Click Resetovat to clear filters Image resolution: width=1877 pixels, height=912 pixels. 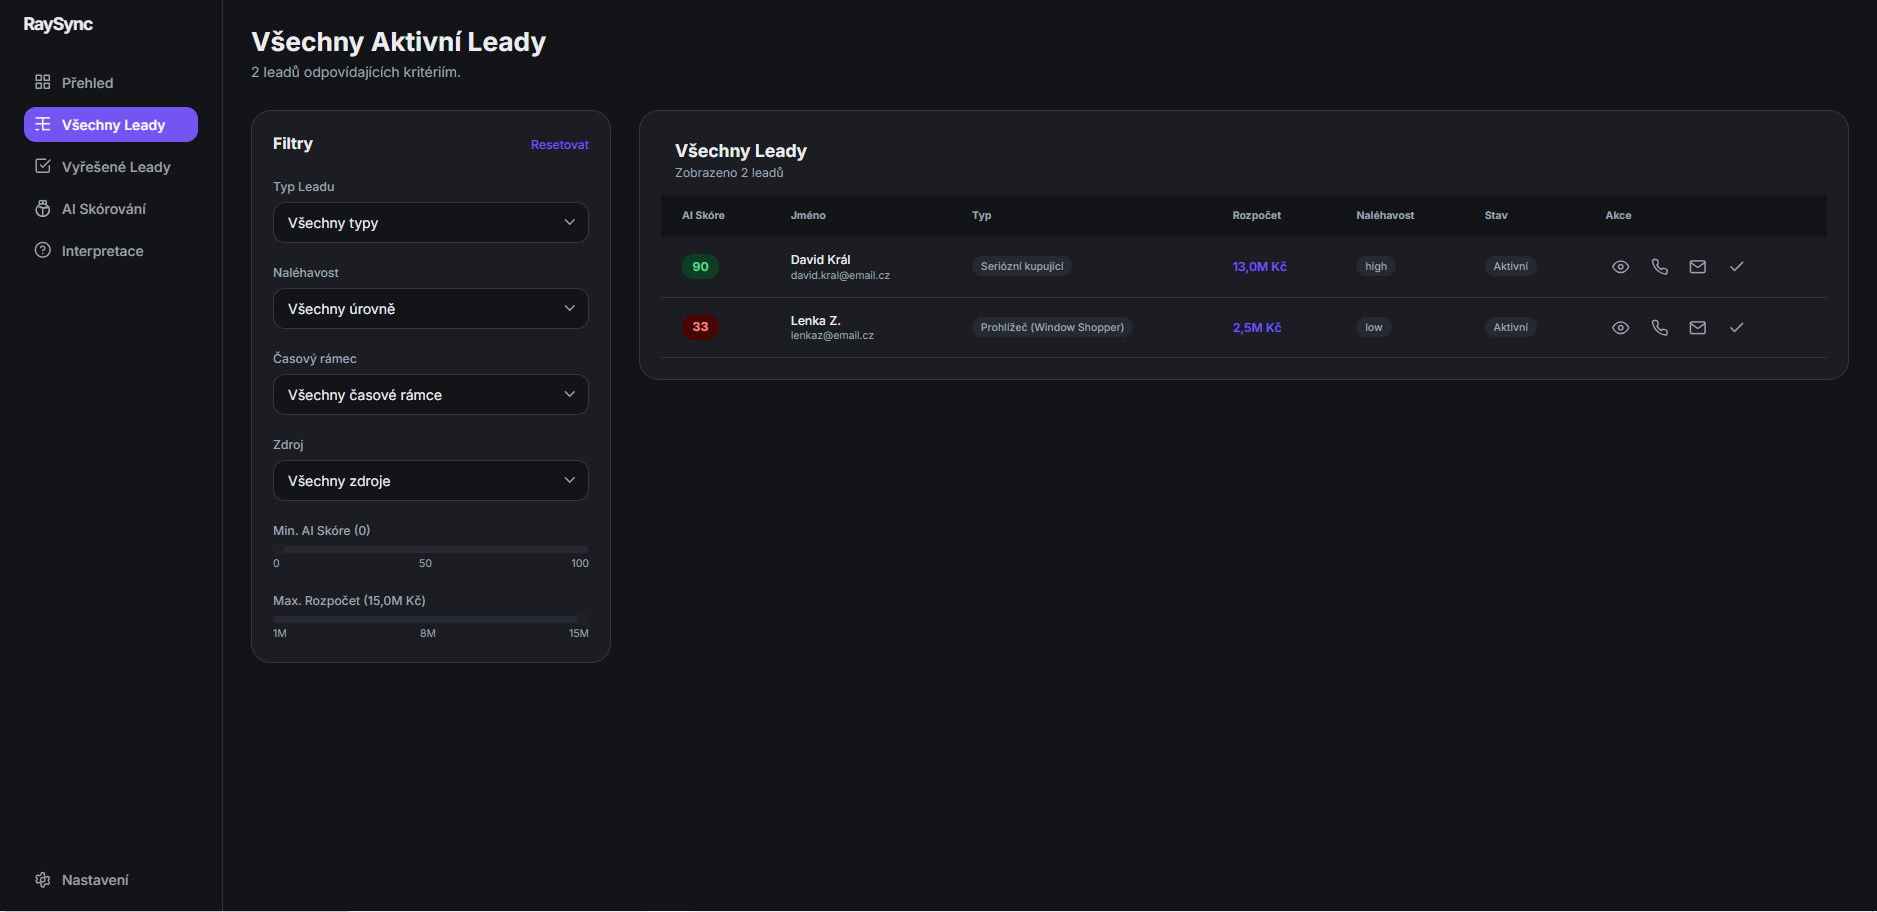point(559,145)
